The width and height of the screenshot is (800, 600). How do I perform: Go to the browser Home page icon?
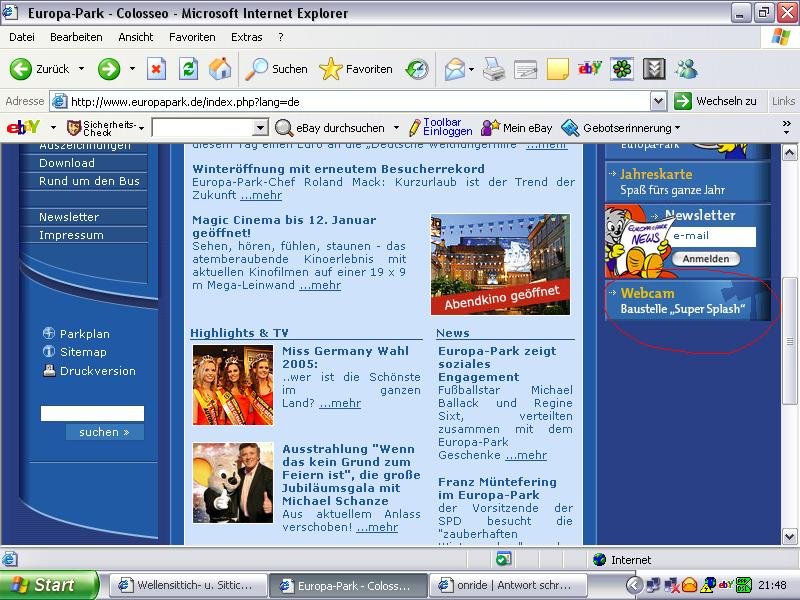pyautogui.click(x=219, y=69)
